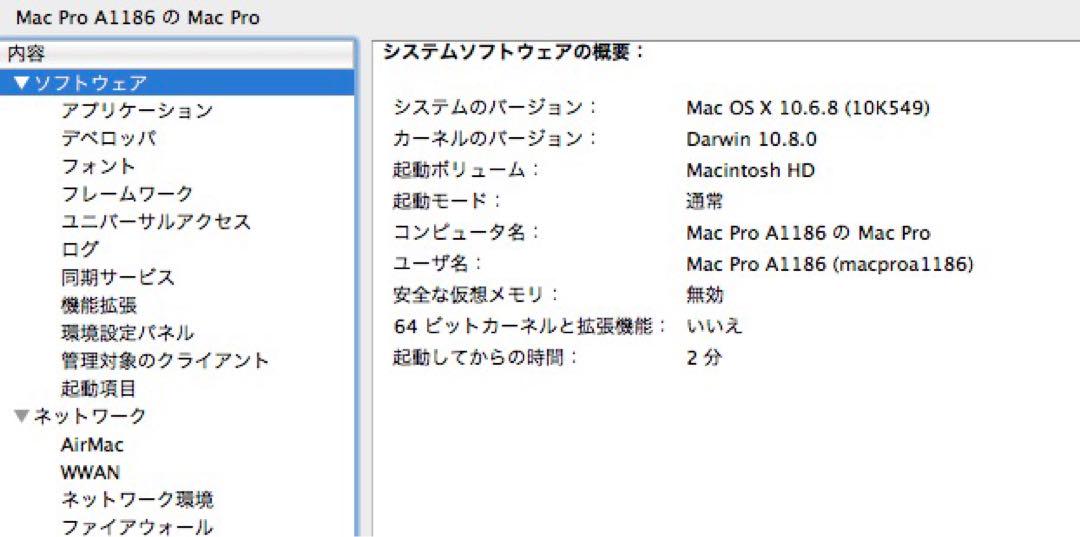This screenshot has height=537, width=1080.
Task: Click the いいえ 64-bit kernel value
Action: 714,326
